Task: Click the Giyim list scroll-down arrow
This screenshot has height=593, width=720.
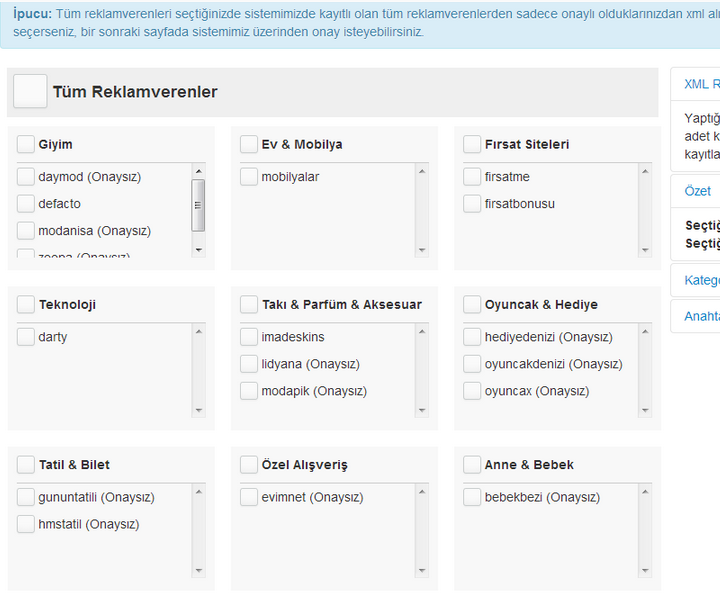Action: (x=198, y=250)
